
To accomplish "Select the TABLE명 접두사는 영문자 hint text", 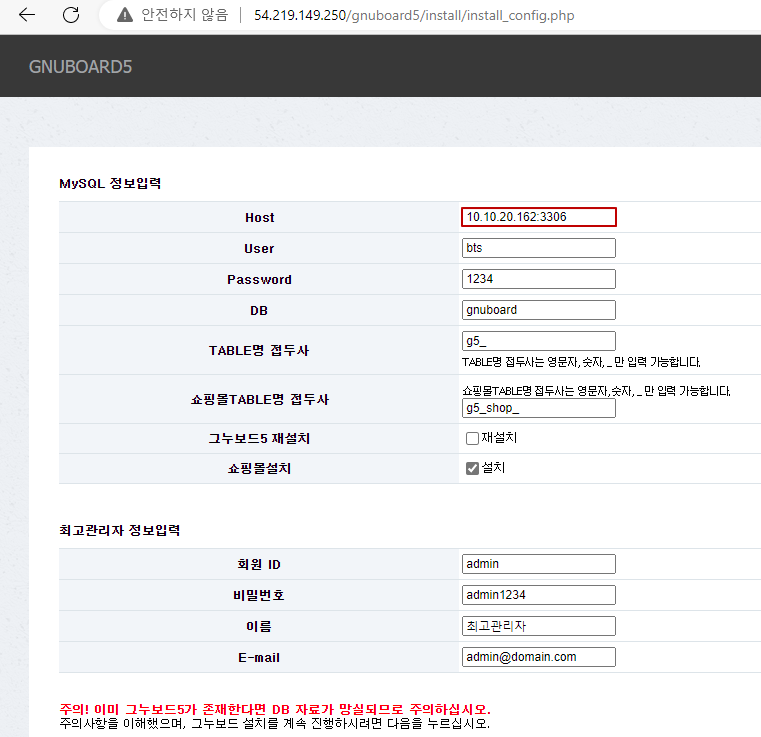I will [x=581, y=362].
